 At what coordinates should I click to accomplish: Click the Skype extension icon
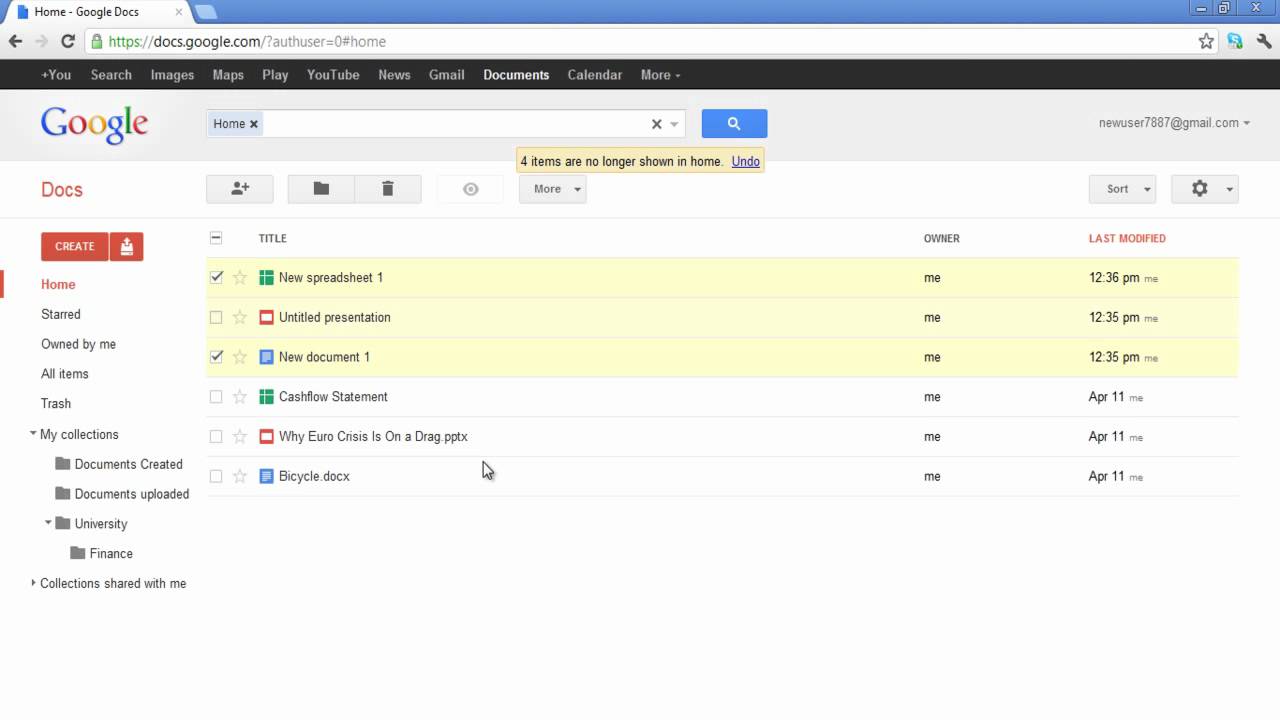click(x=1235, y=41)
